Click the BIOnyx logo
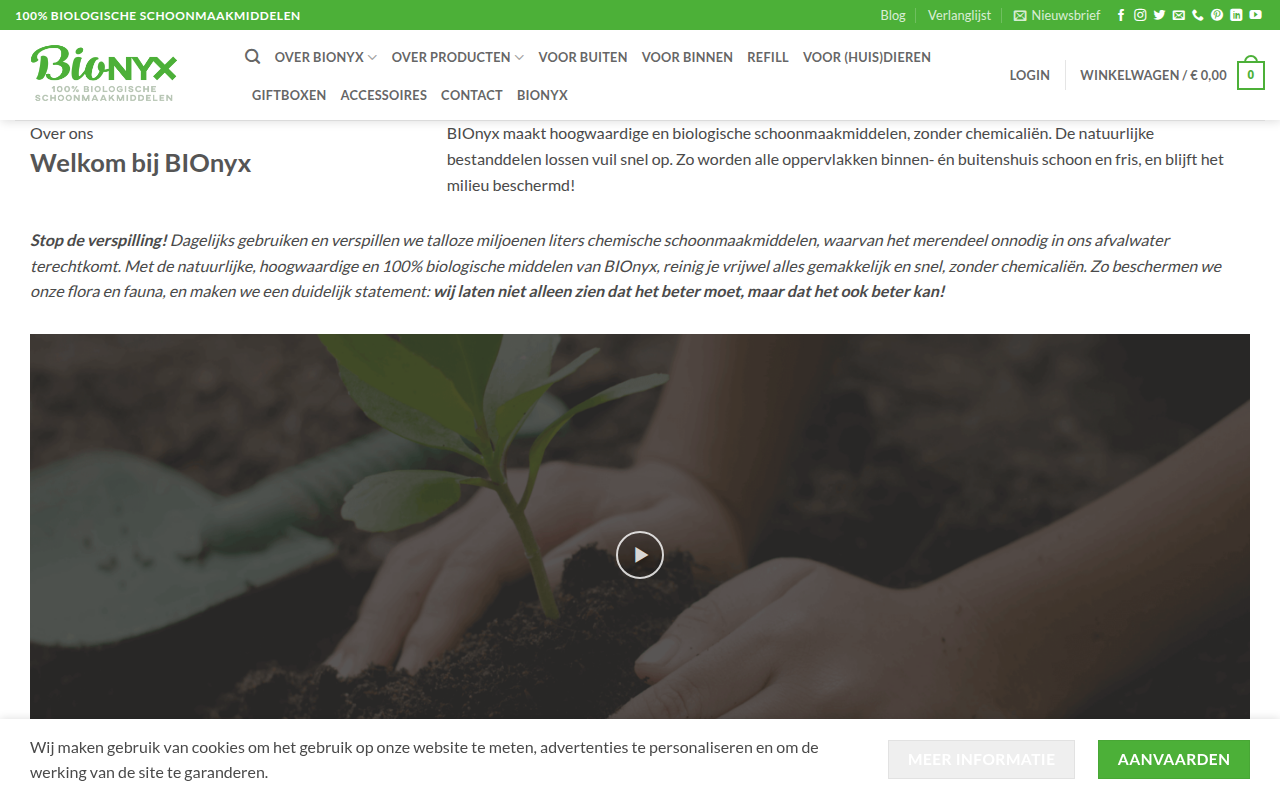 pyautogui.click(x=104, y=72)
